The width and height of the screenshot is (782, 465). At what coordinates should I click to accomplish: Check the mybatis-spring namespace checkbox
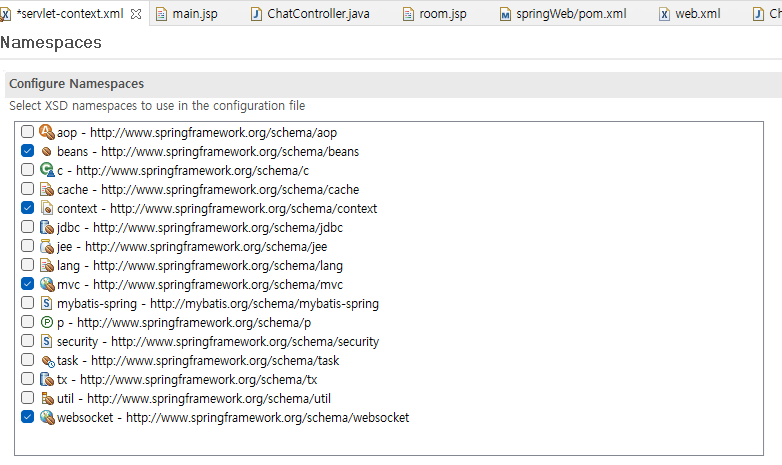pyautogui.click(x=27, y=303)
